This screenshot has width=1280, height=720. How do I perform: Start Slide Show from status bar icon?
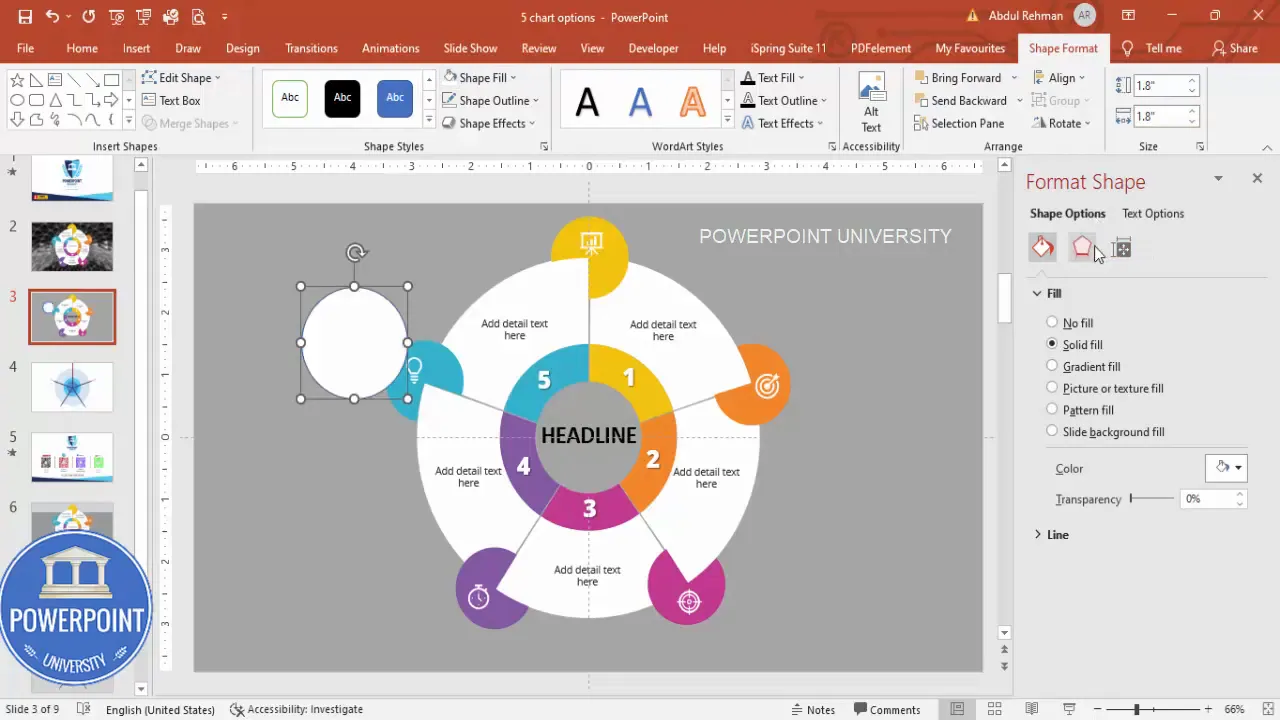click(1069, 709)
